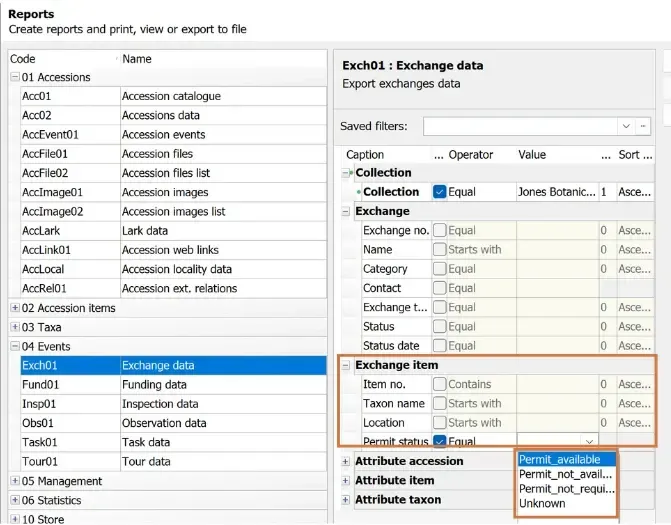The image size is (671, 525).
Task: Collapse the 01 Accessions group
Action: [15, 77]
